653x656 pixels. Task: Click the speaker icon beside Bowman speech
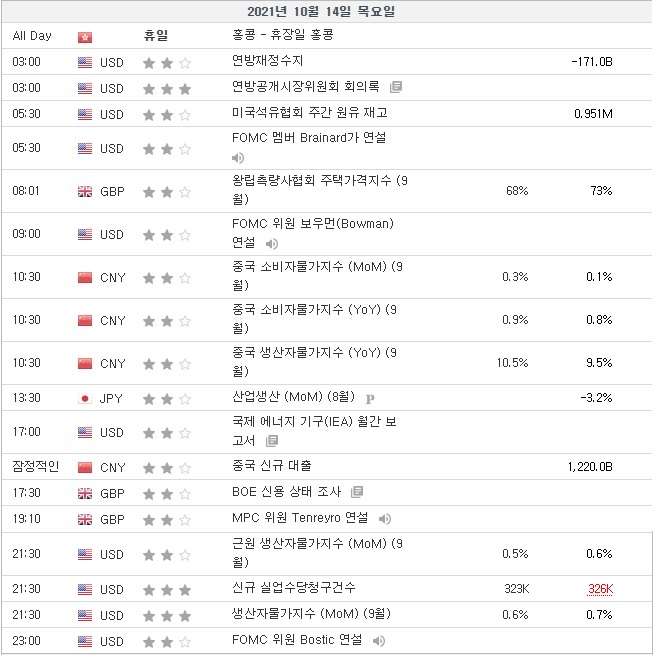click(272, 243)
